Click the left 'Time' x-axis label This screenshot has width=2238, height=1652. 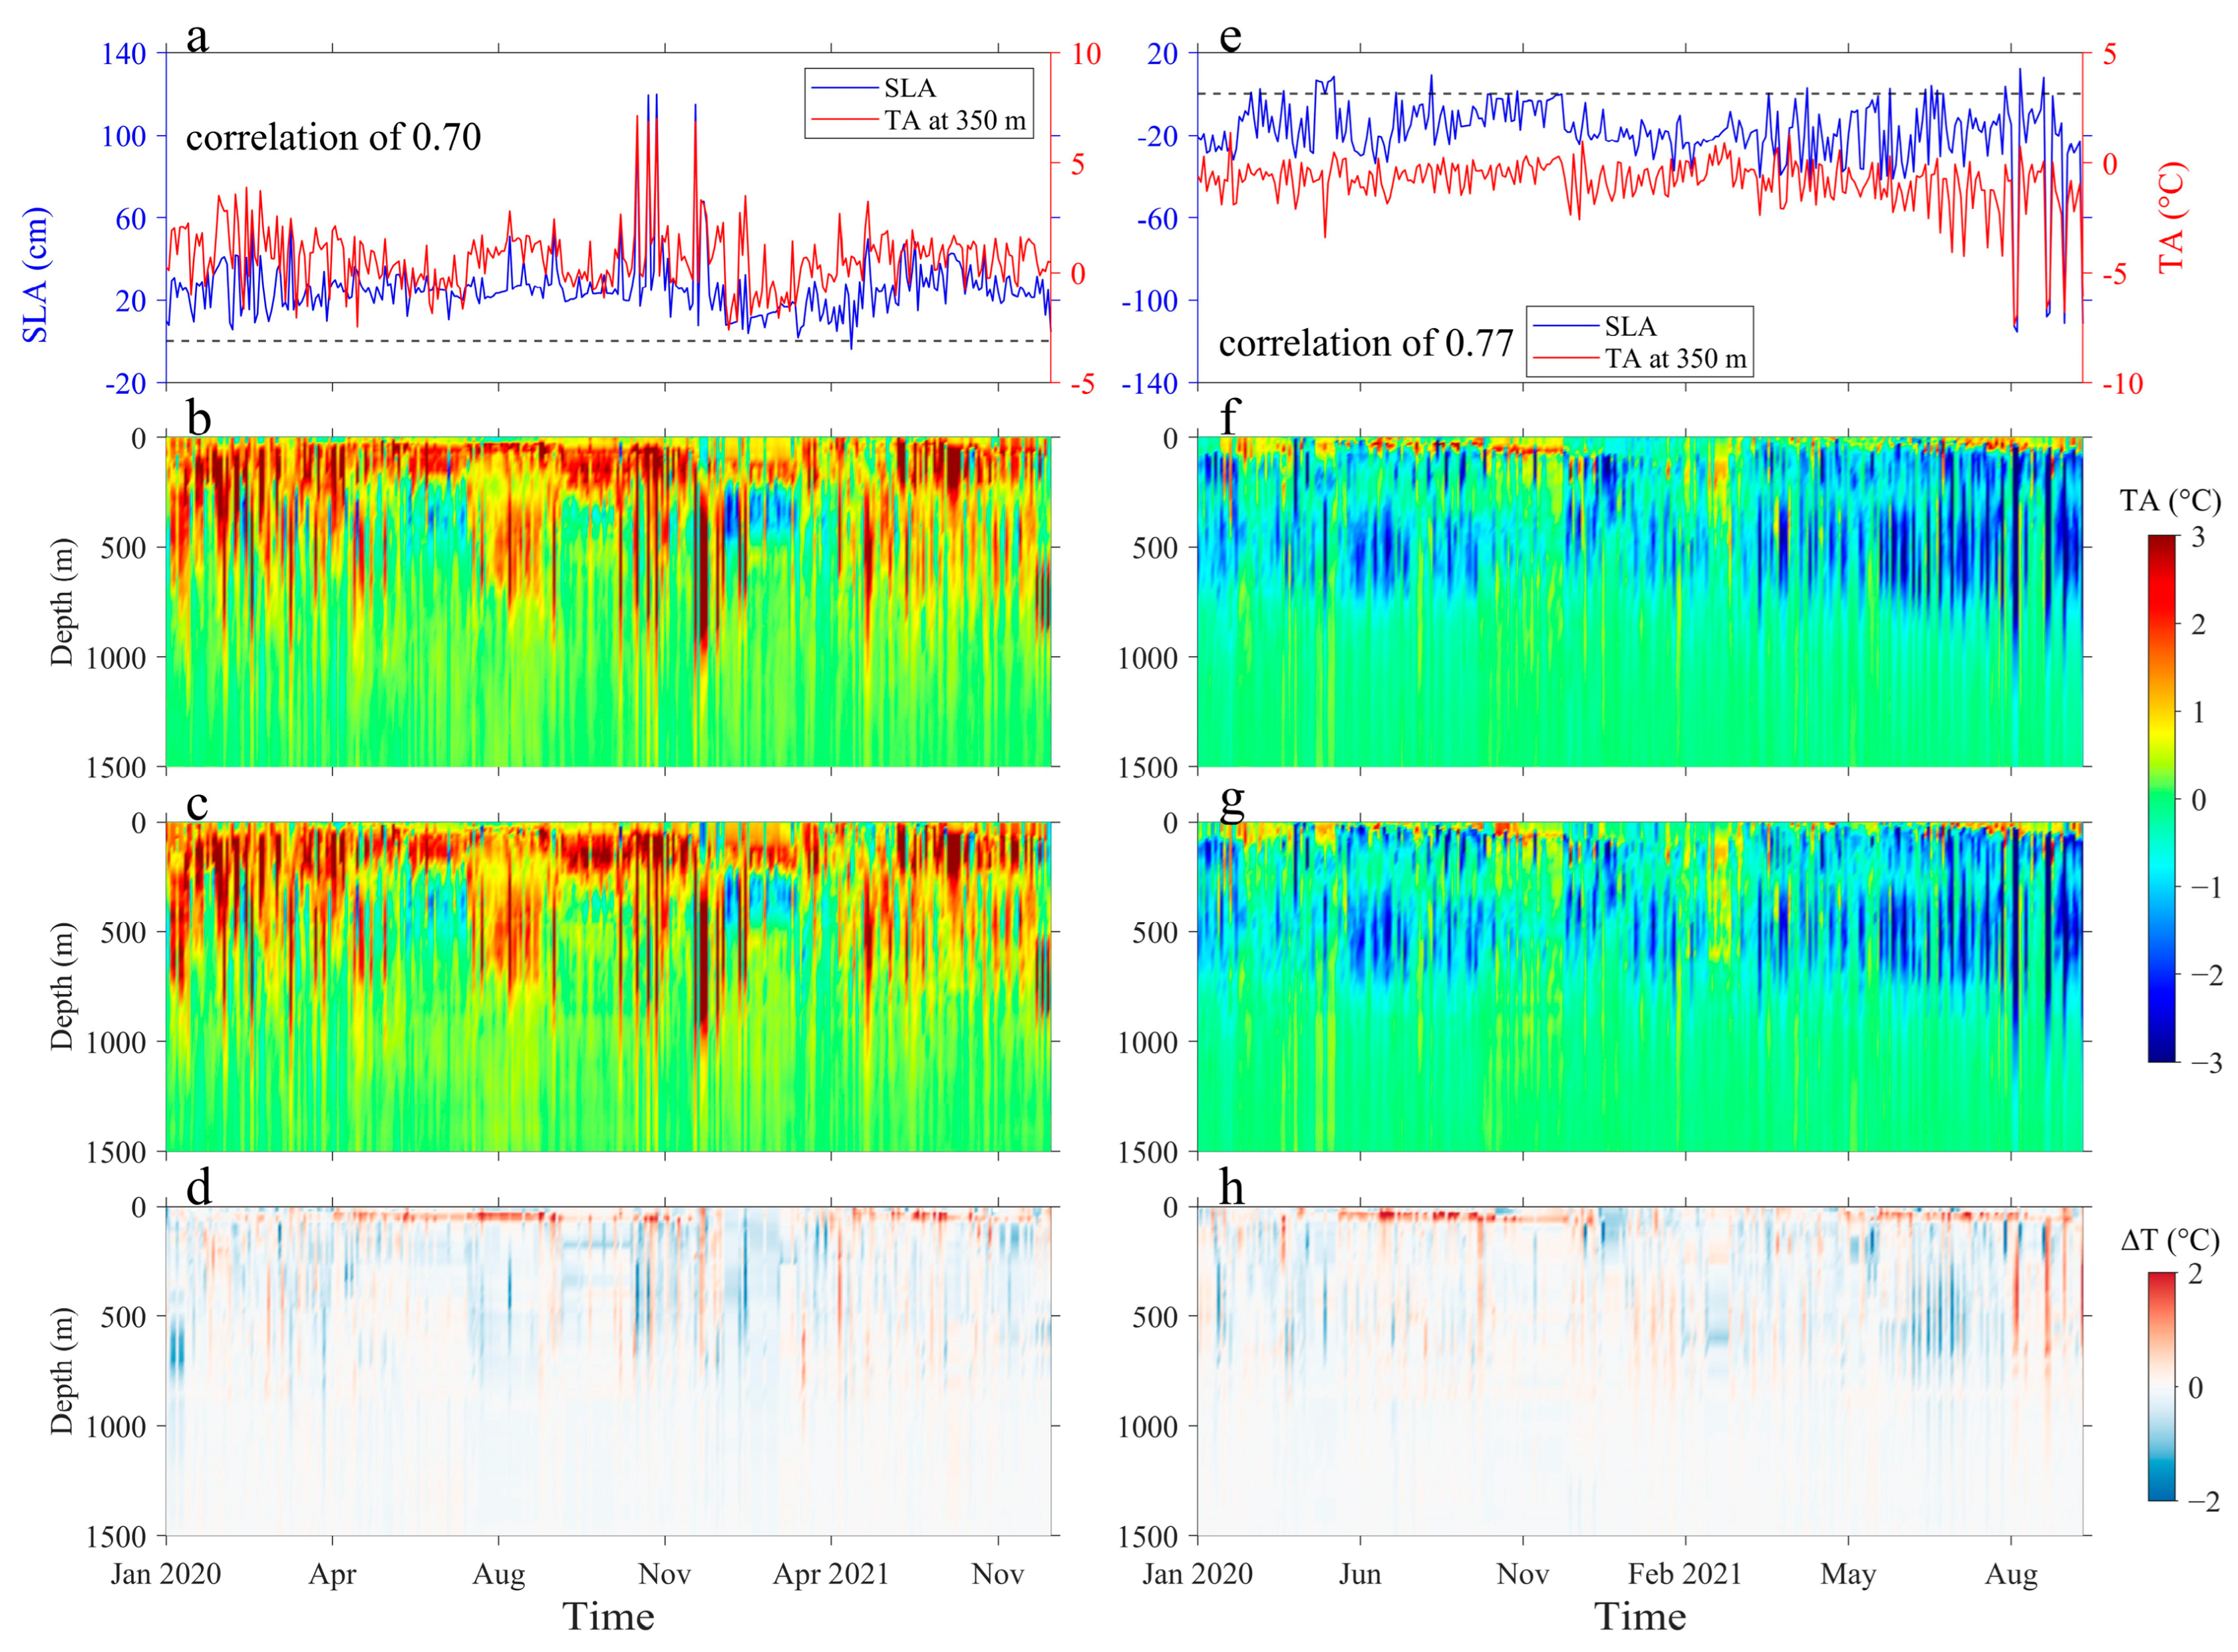pyautogui.click(x=608, y=1617)
